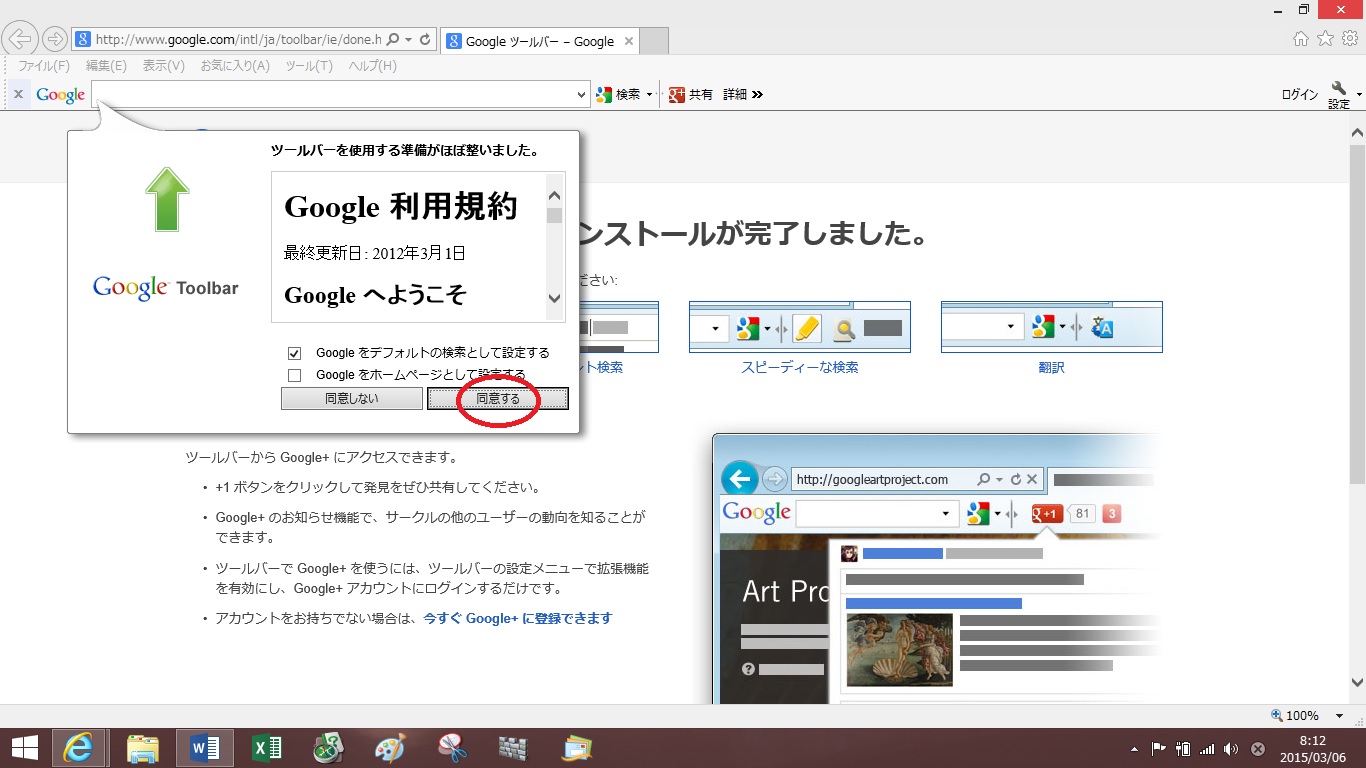The image size is (1366, 768).
Task: Reload the page with the refresh icon
Action: [425, 40]
